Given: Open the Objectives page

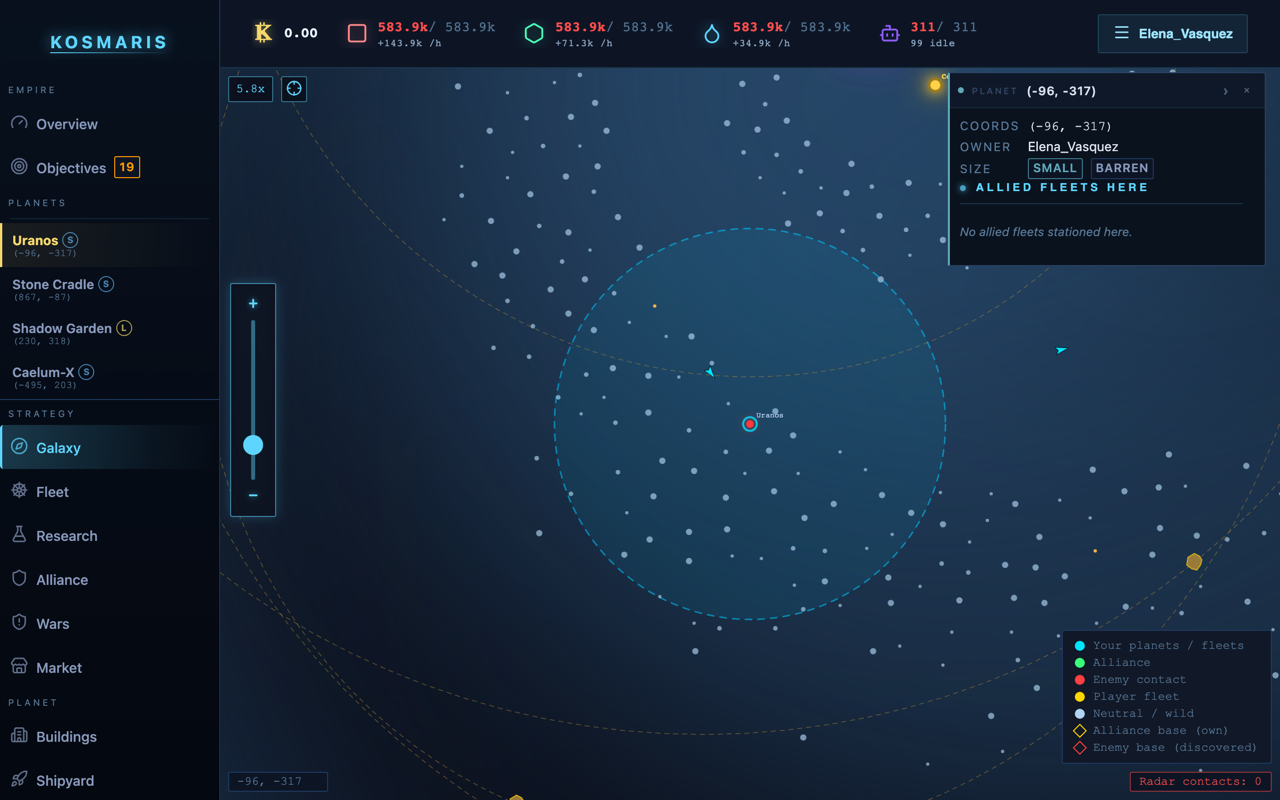Looking at the screenshot, I should 110,168.
